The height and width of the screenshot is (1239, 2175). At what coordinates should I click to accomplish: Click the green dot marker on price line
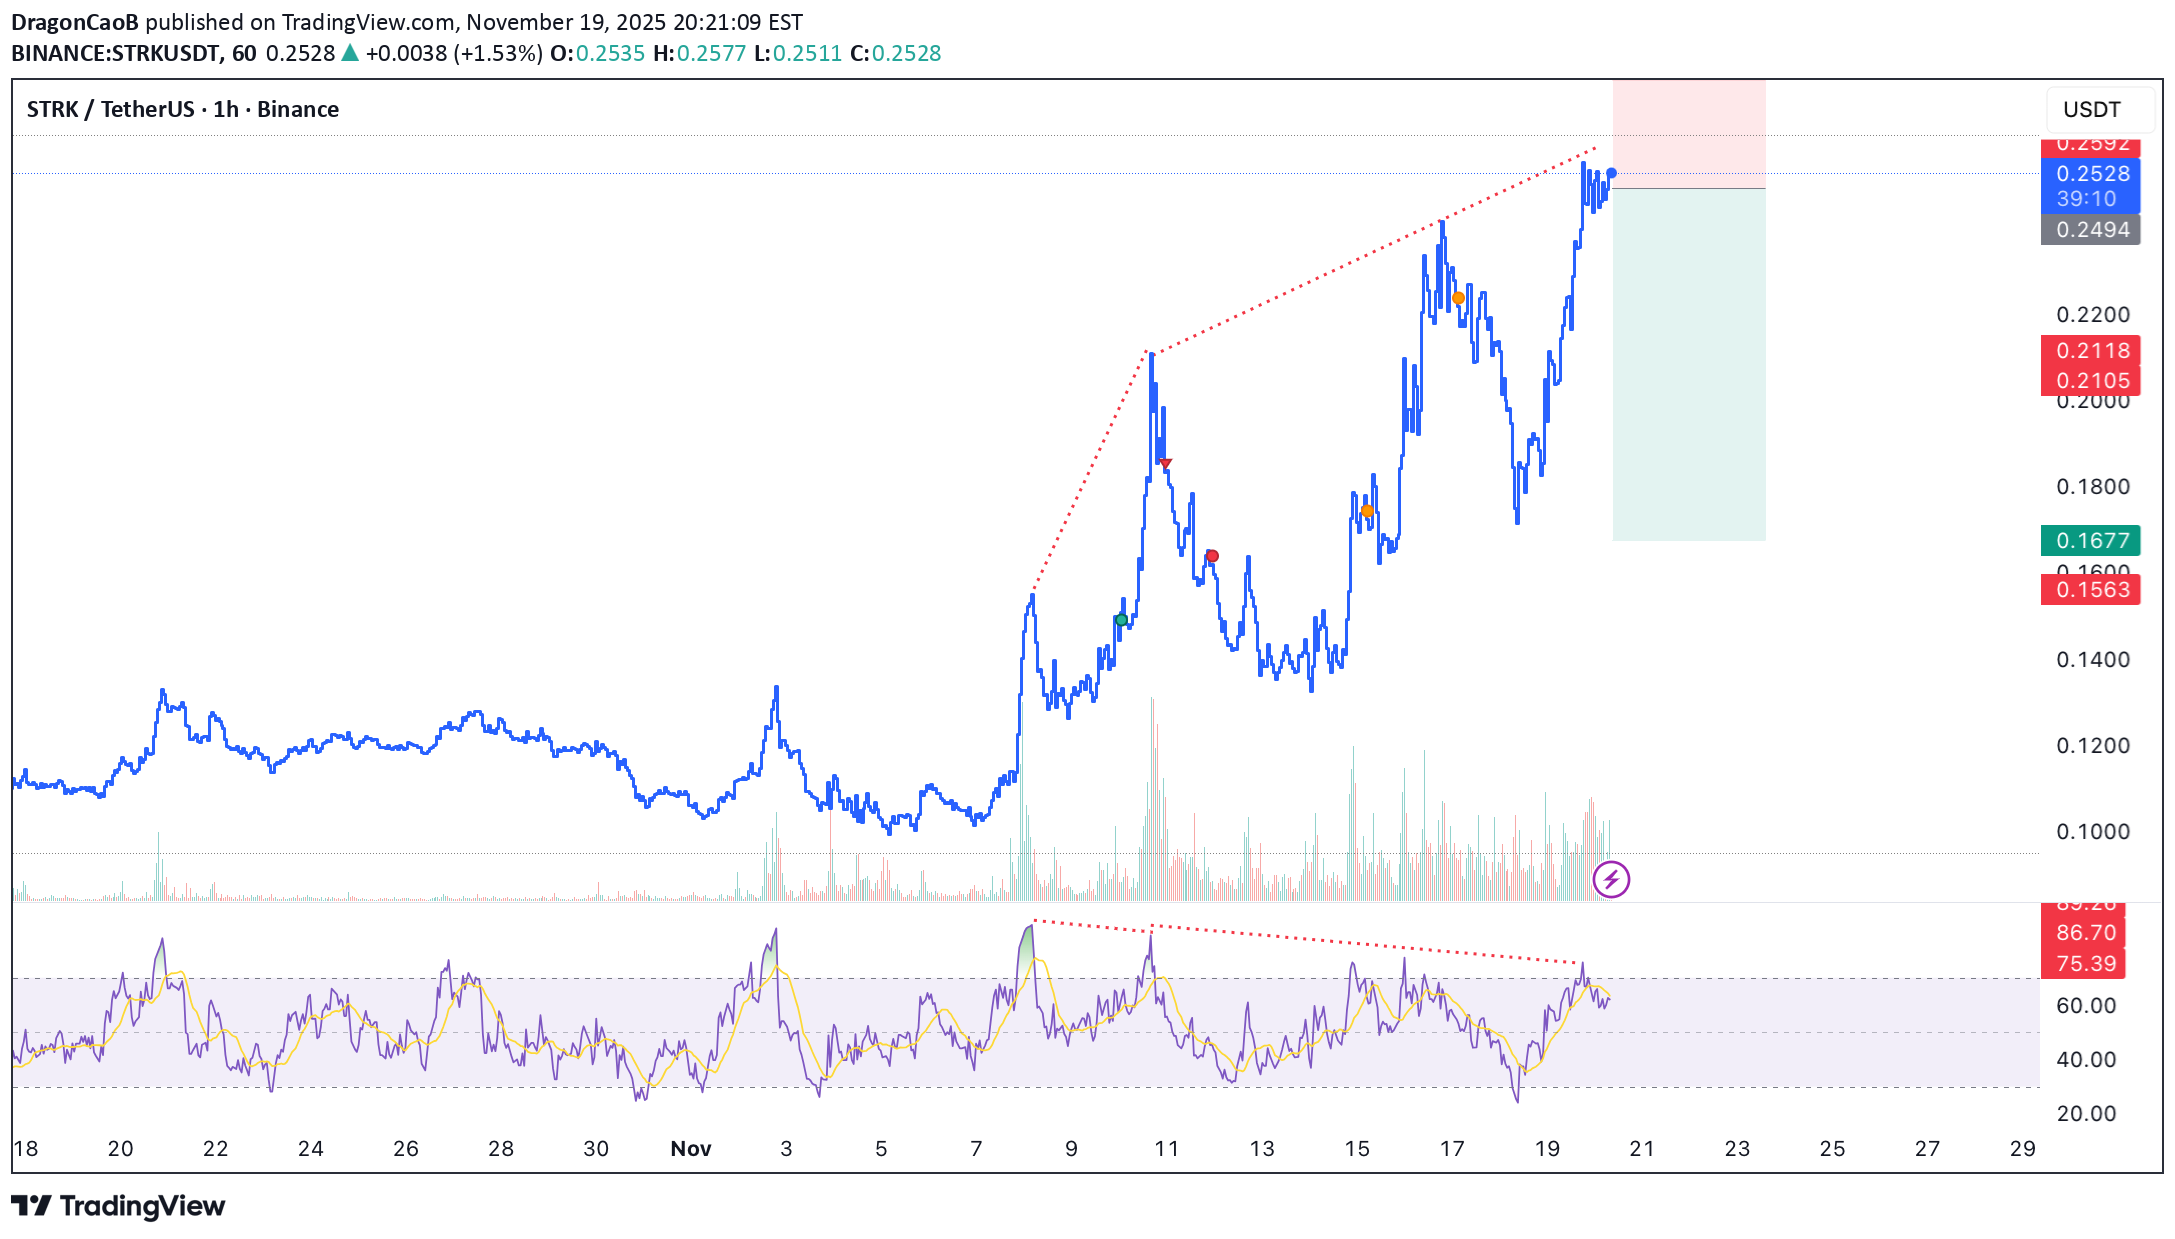click(1121, 620)
